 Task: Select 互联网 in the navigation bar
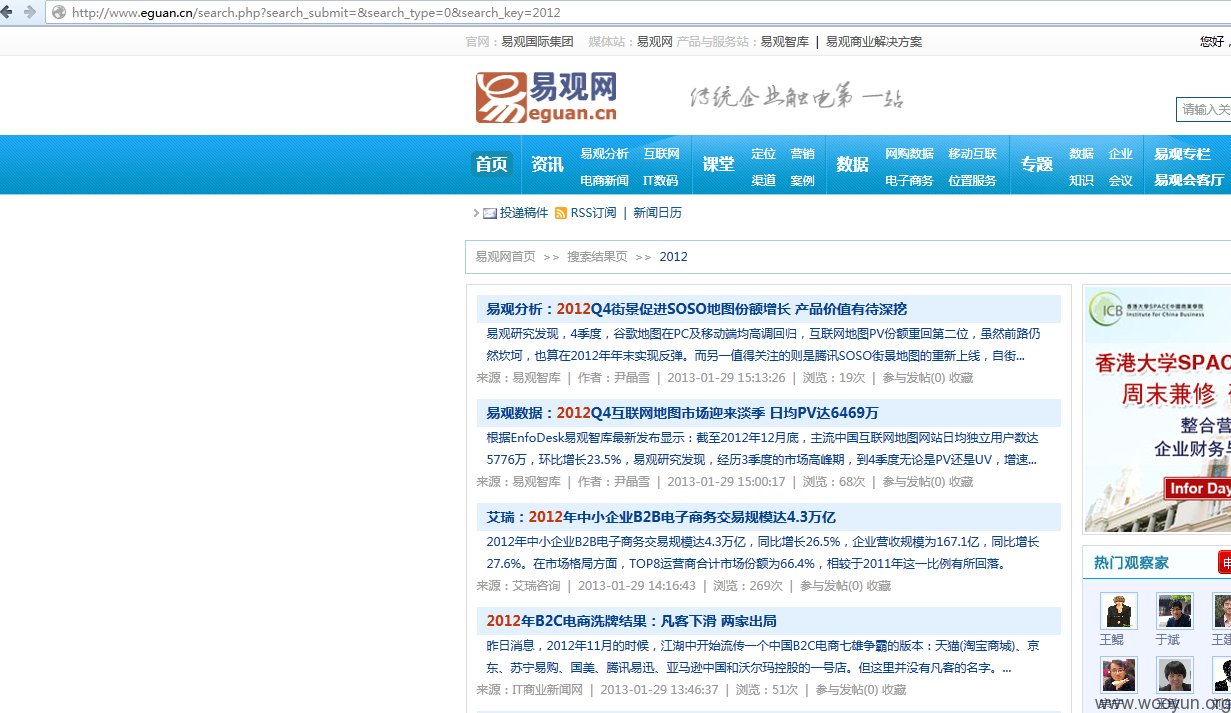point(661,154)
